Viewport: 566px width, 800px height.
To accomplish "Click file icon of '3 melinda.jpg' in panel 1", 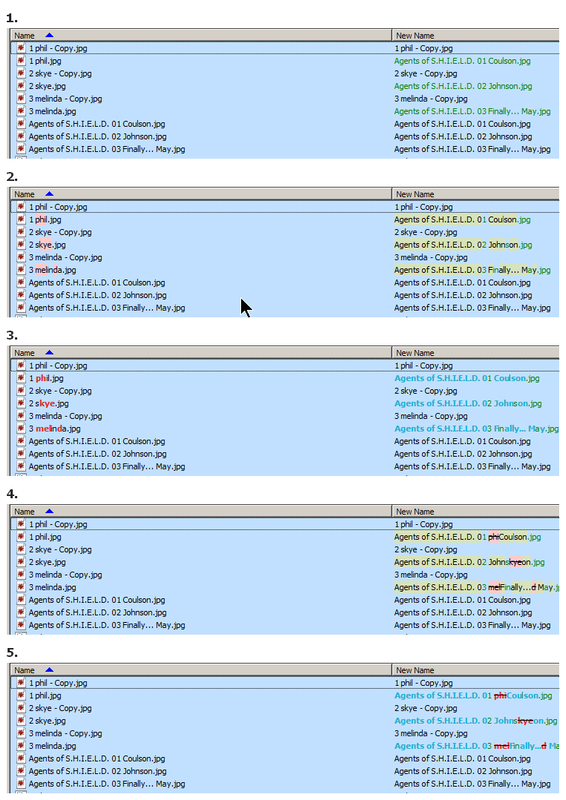I will (20, 111).
